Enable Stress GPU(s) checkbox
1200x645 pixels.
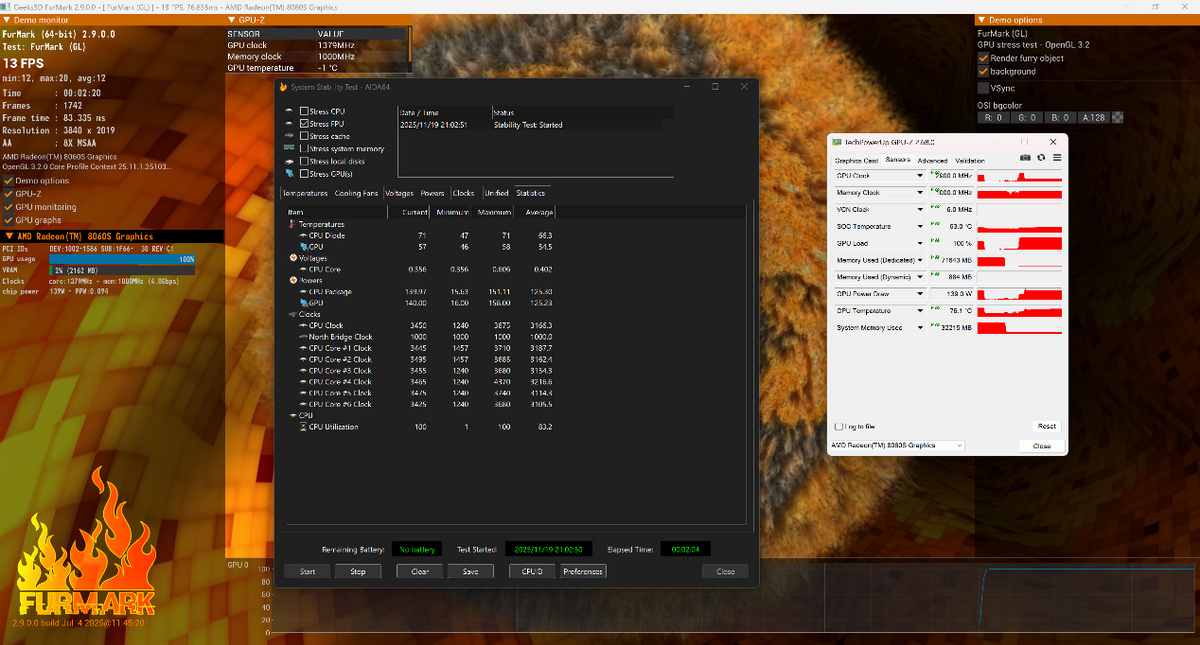(304, 173)
